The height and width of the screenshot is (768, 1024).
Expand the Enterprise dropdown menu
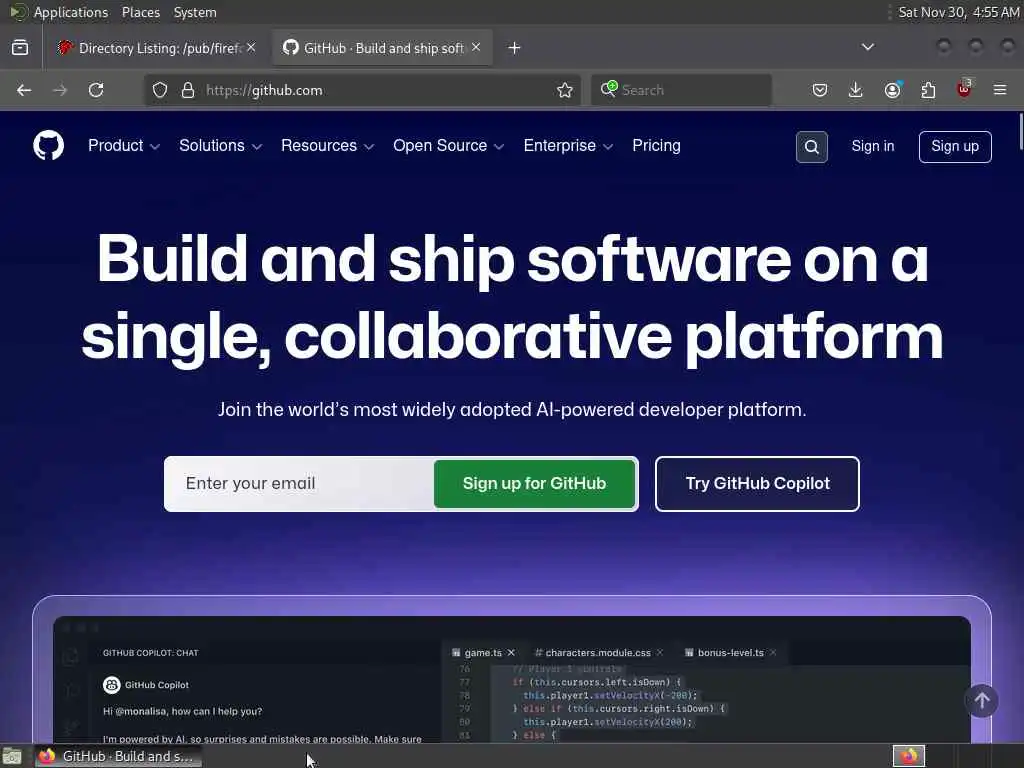(568, 146)
